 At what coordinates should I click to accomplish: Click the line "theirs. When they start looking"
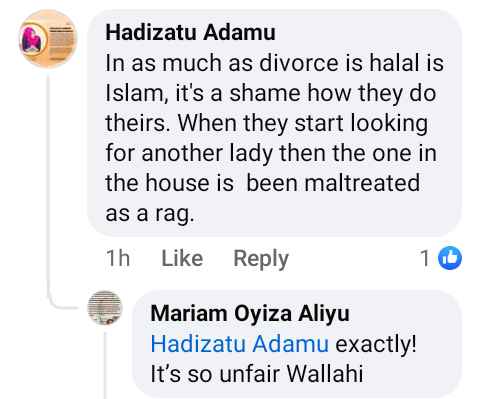(x=267, y=124)
